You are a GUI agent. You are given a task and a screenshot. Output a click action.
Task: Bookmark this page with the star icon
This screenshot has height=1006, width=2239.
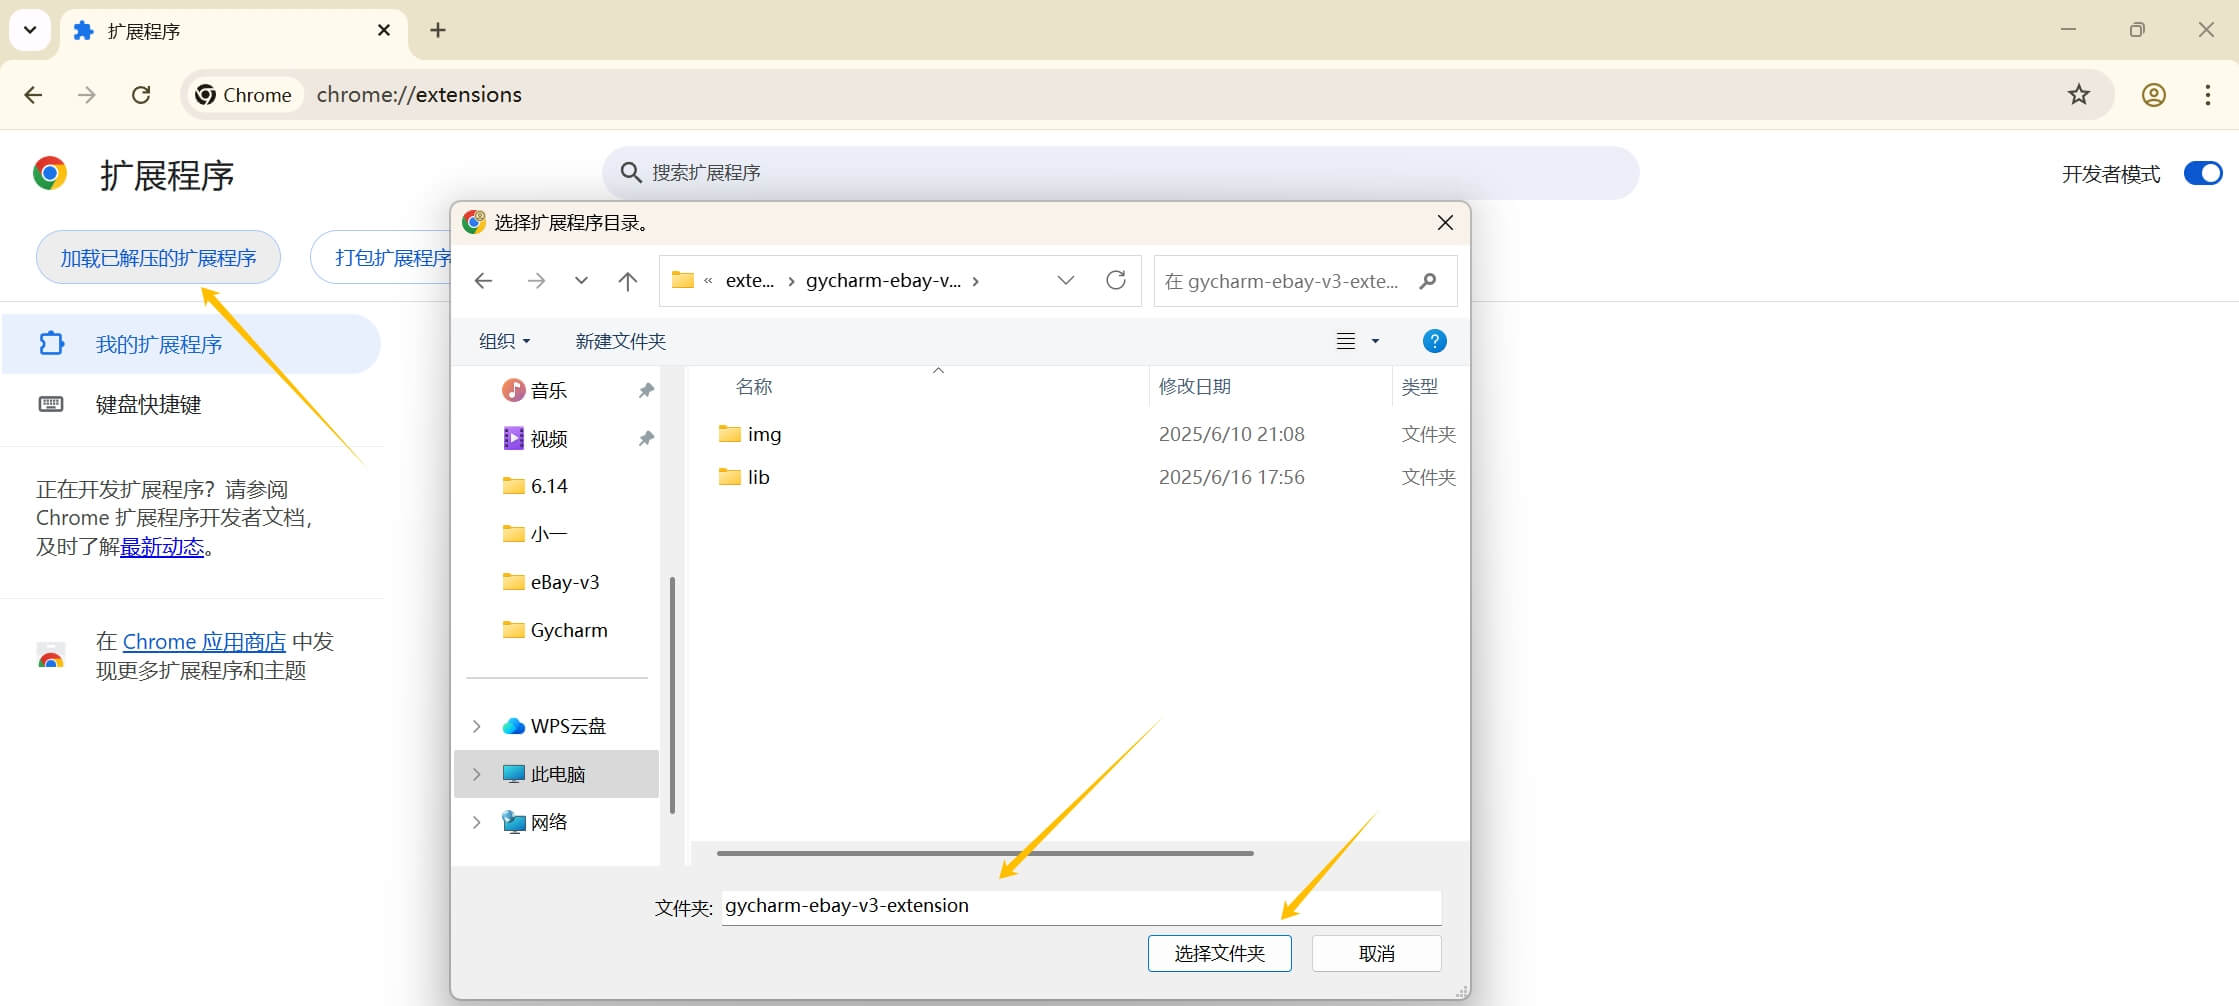point(2079,95)
